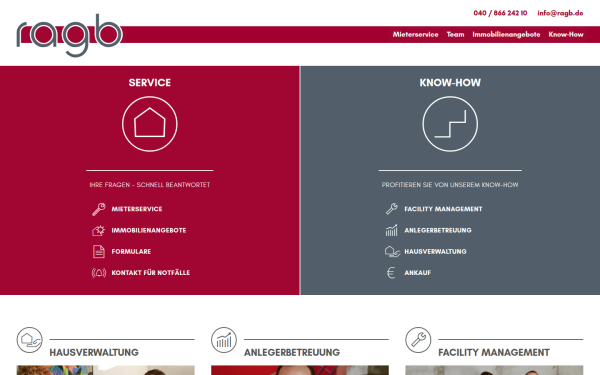Image resolution: width=600 pixels, height=375 pixels.
Task: Click the text 'Profitieren Sie von unserem Know-How'
Action: (x=450, y=185)
